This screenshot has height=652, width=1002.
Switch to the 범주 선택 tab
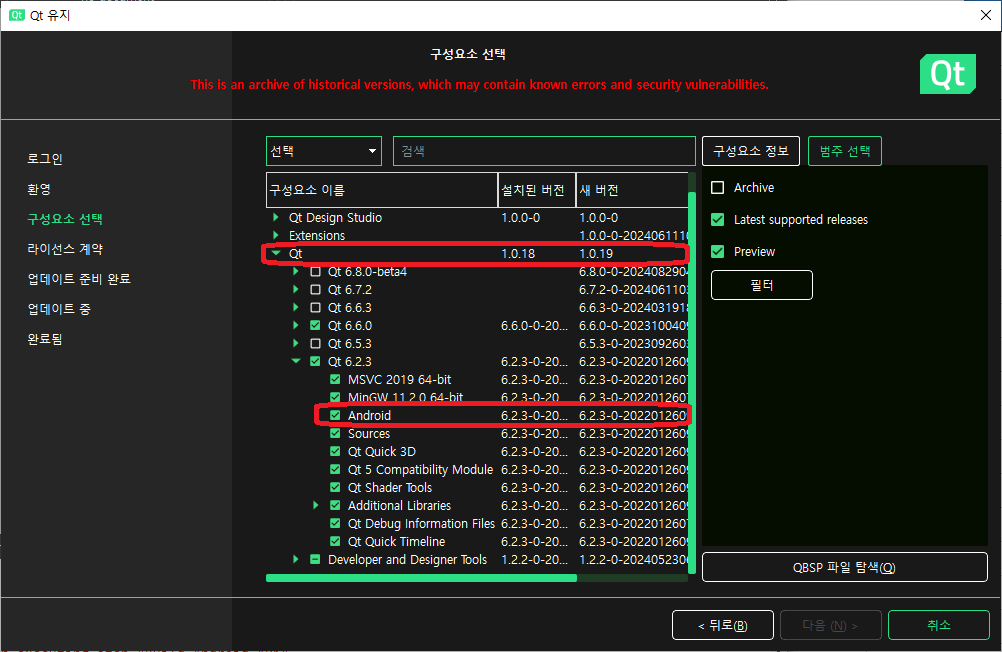[845, 151]
